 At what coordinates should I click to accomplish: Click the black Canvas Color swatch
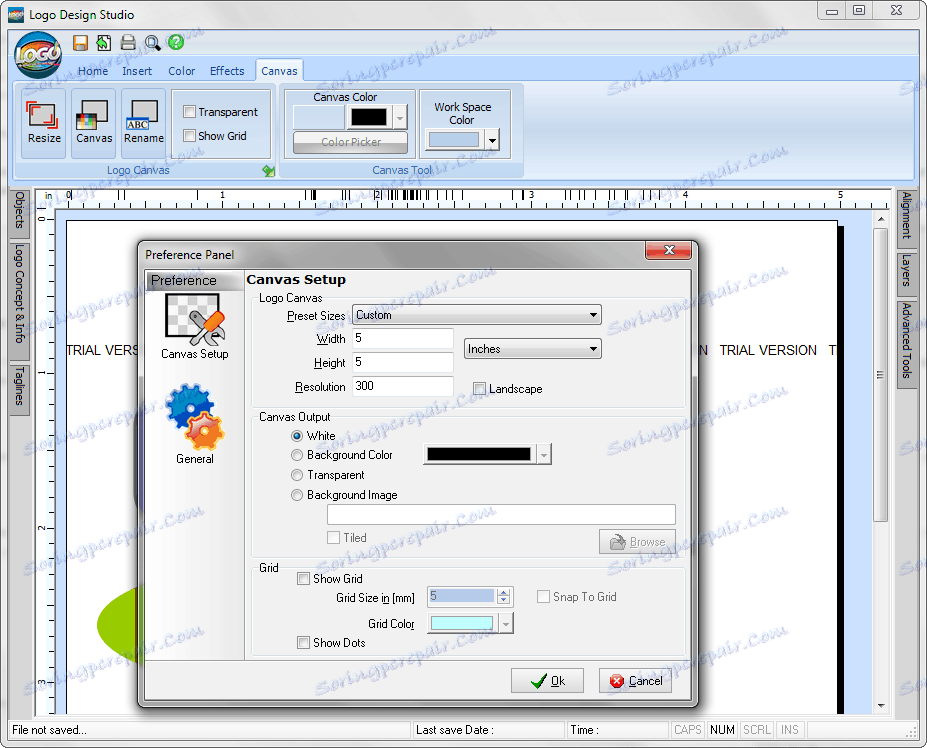(369, 117)
